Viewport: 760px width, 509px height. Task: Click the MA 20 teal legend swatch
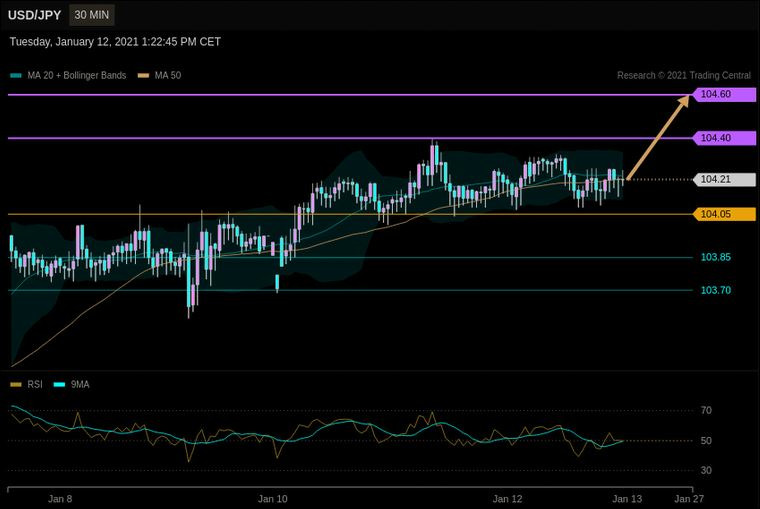pyautogui.click(x=16, y=76)
